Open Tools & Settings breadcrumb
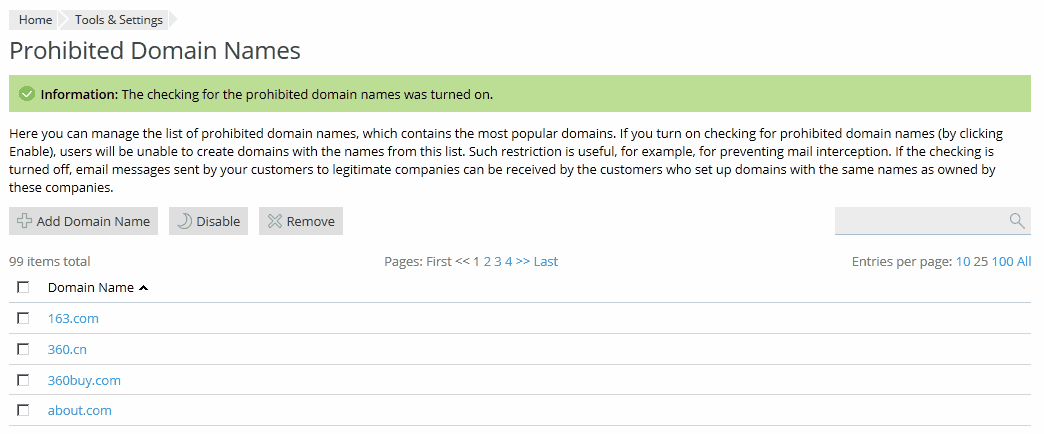This screenshot has height=434, width=1044. coord(118,20)
